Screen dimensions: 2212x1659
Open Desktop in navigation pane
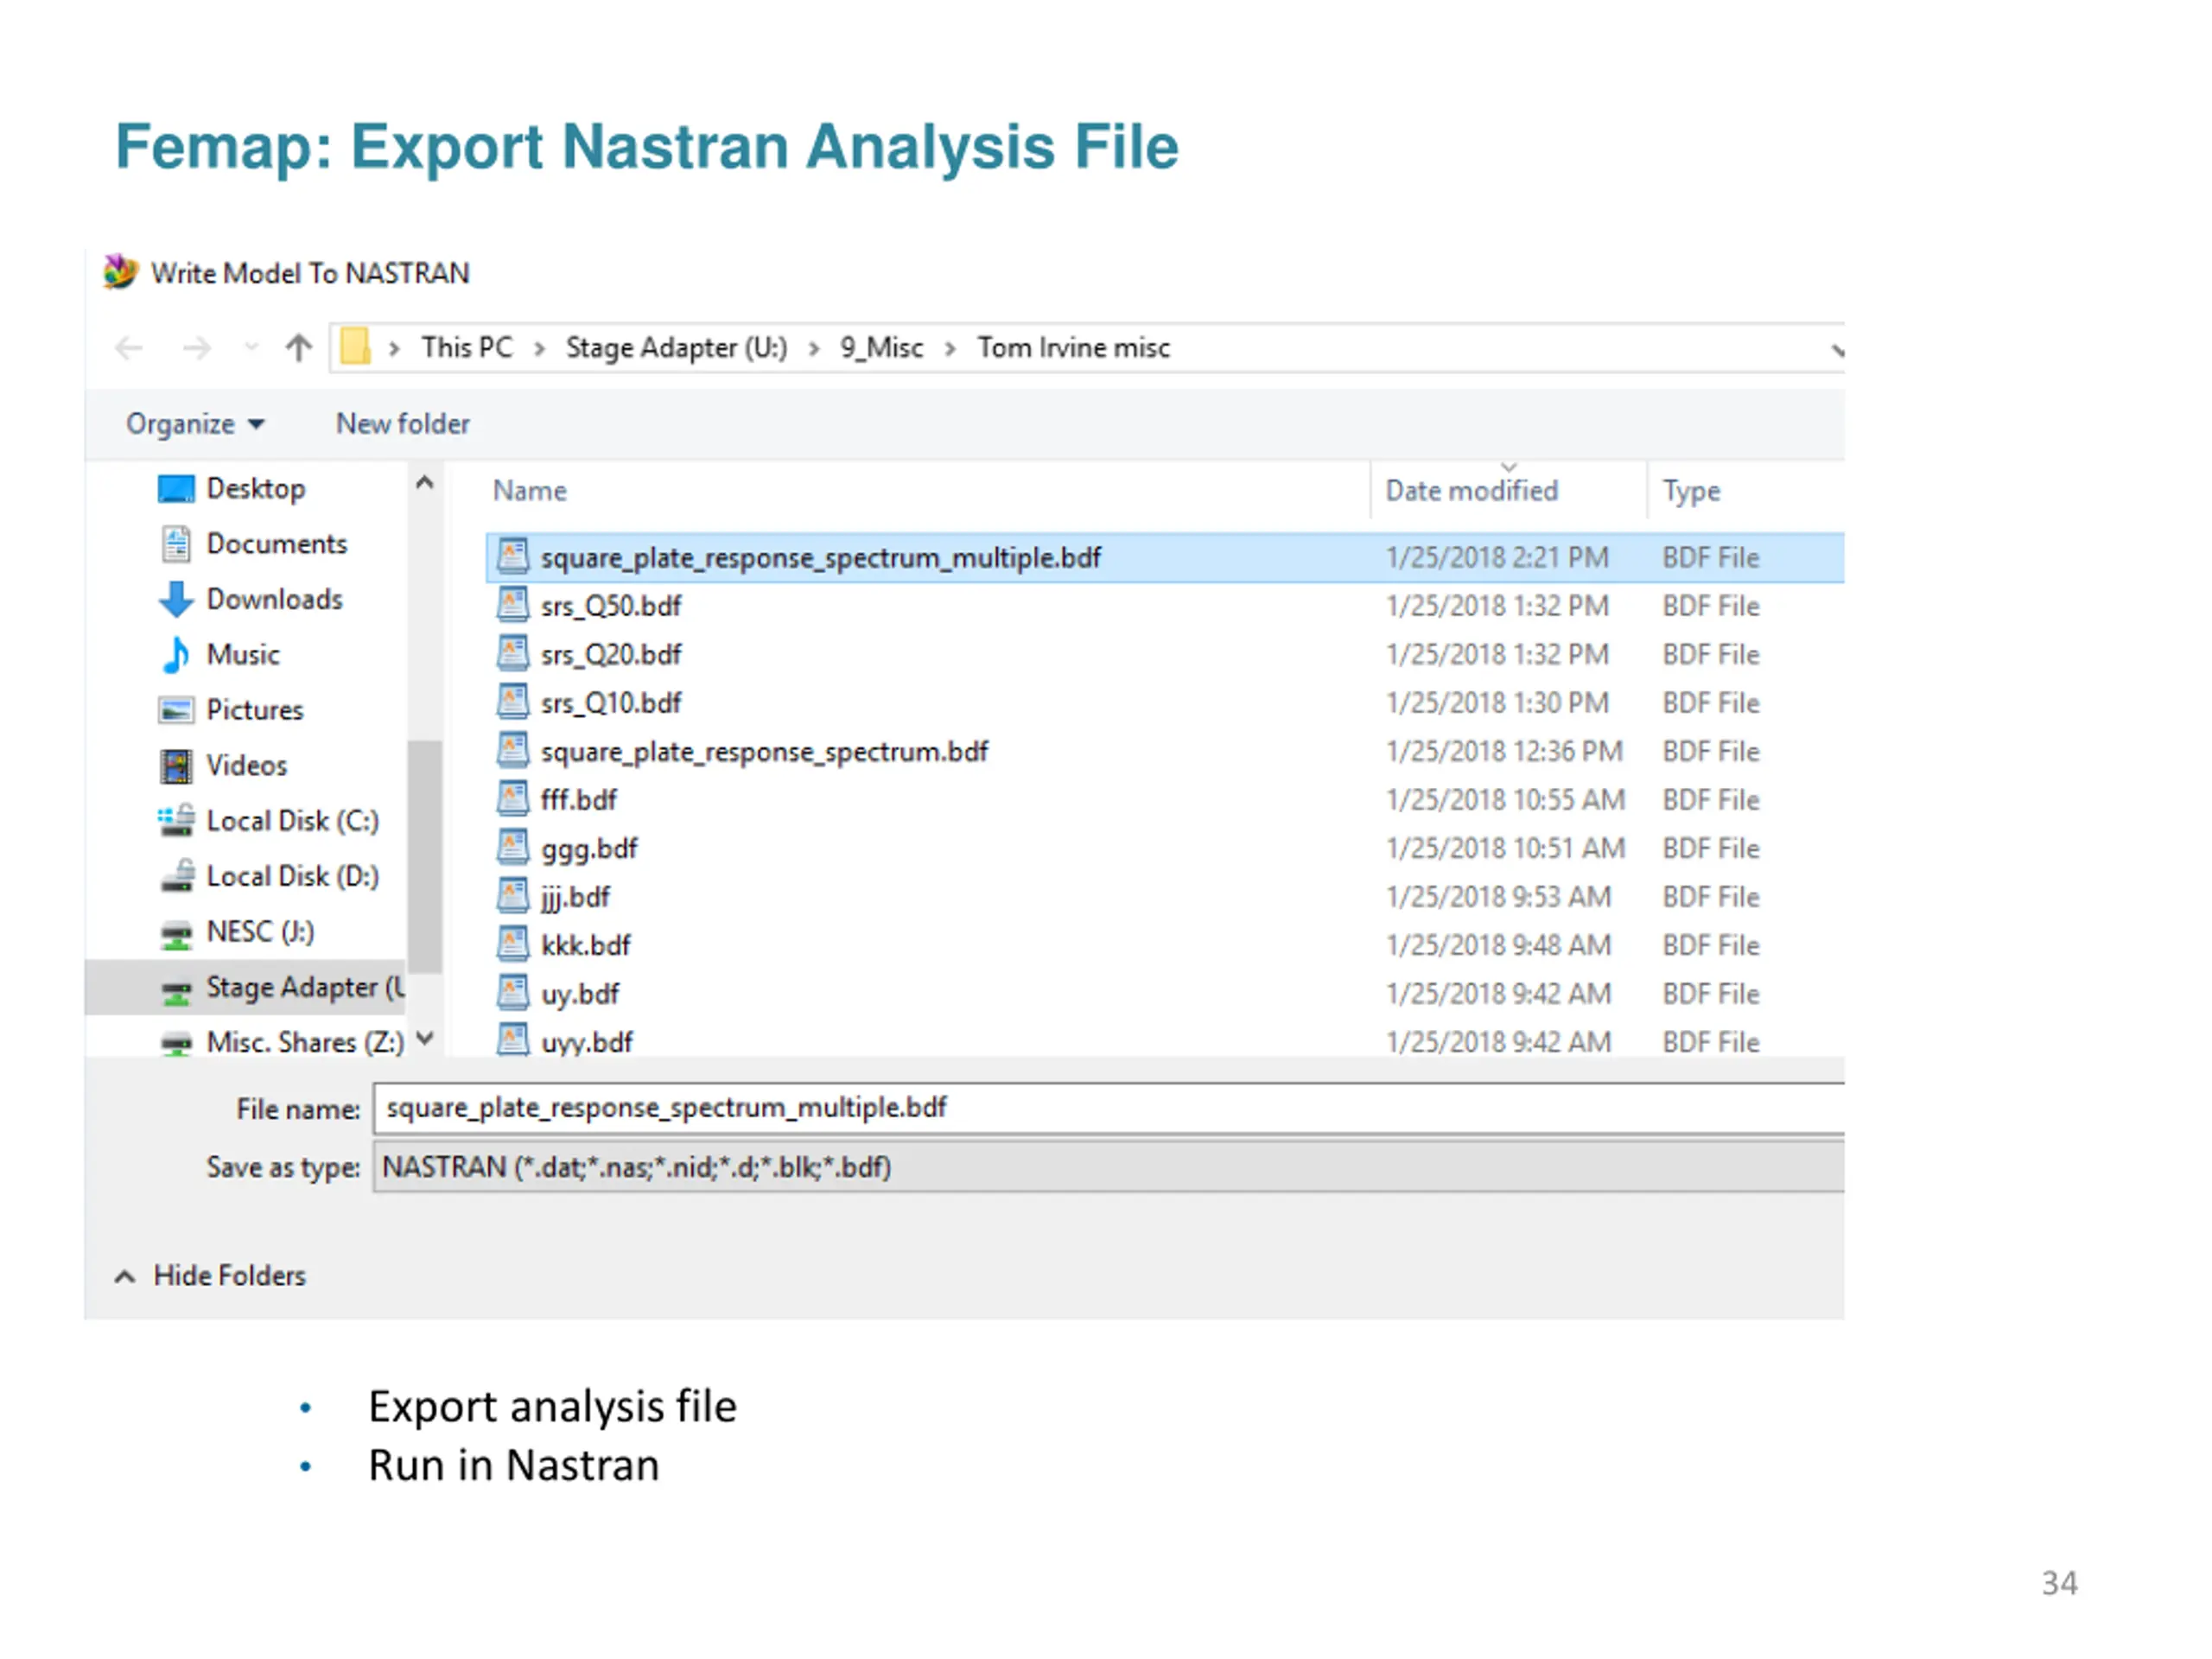tap(255, 489)
